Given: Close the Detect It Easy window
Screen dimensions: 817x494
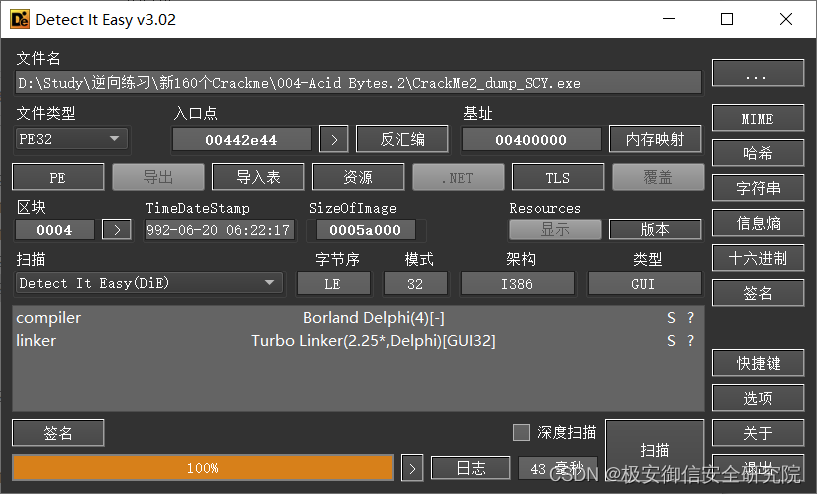Looking at the screenshot, I should click(x=786, y=19).
